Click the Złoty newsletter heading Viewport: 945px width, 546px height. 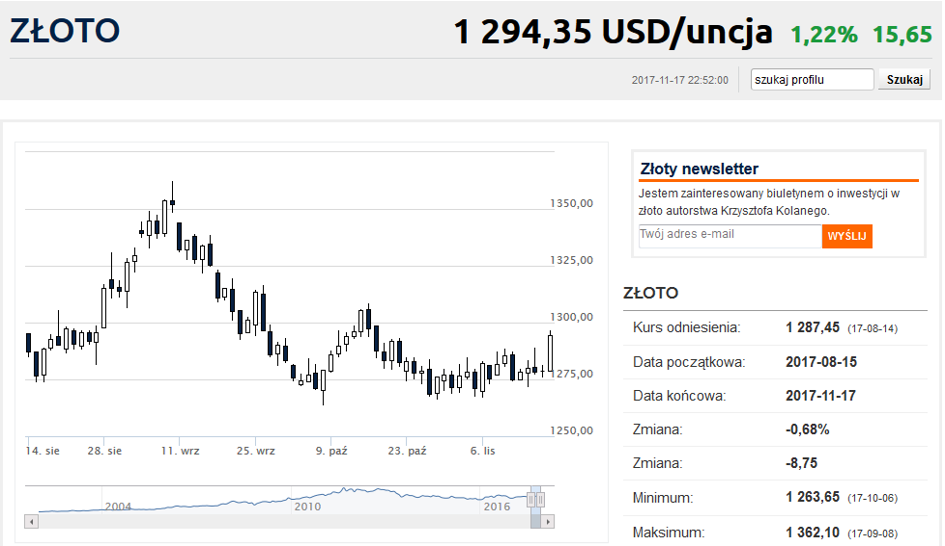[699, 169]
